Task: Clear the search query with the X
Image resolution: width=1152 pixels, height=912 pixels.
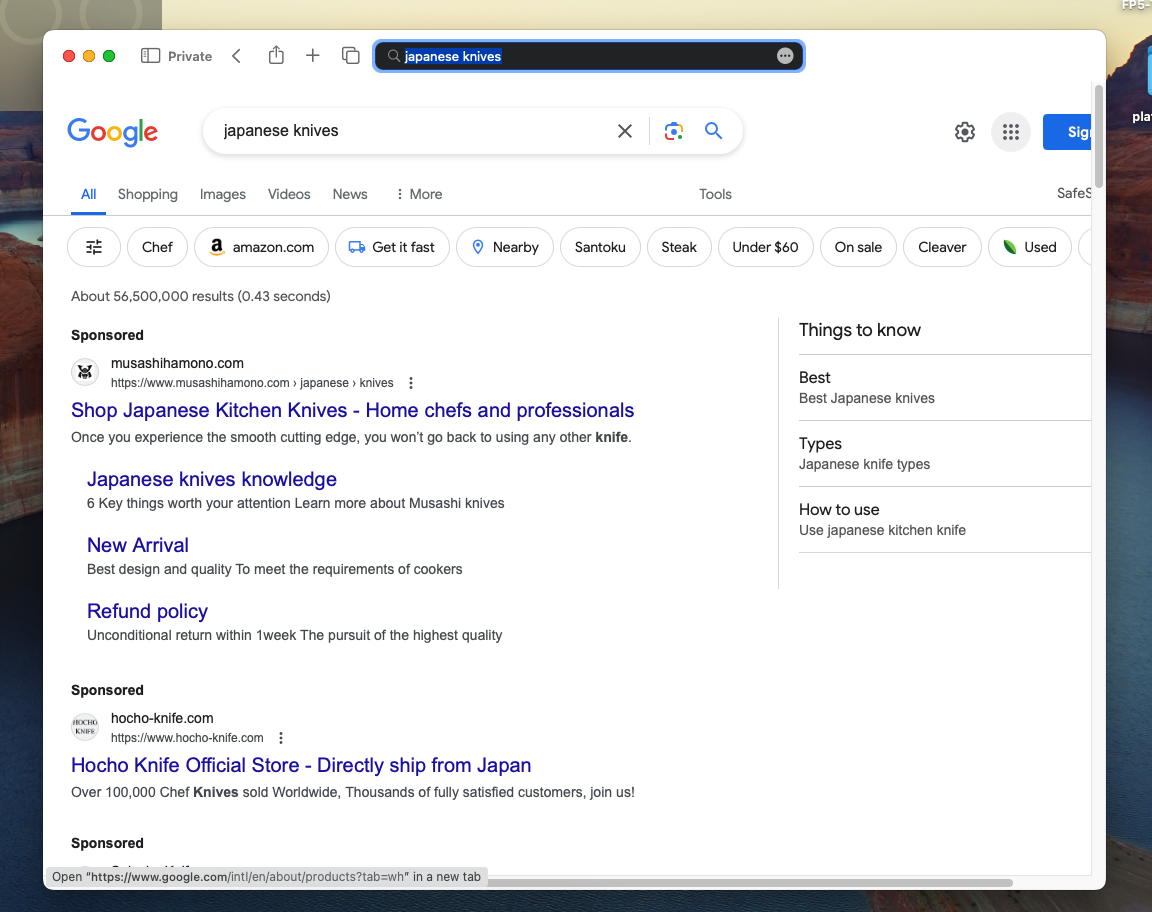Action: [625, 131]
